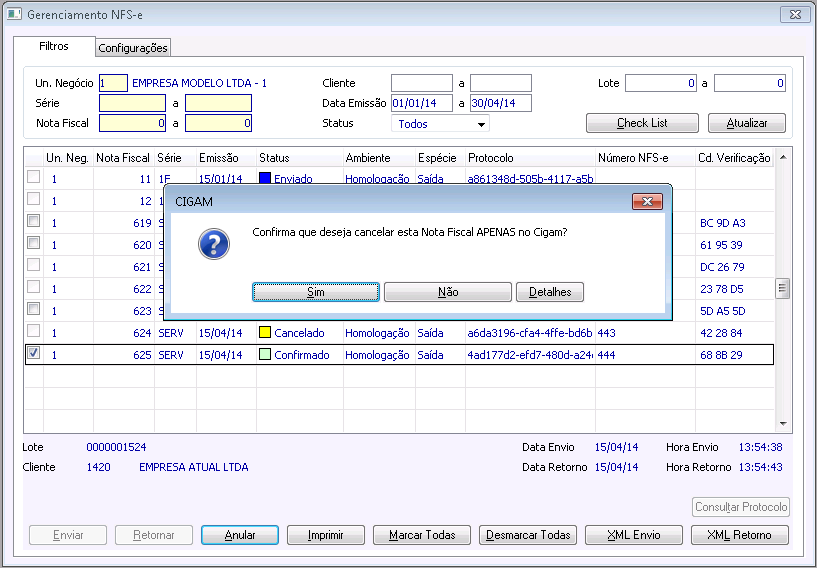Click the second Série range field
817x568 pixels.
click(218, 103)
